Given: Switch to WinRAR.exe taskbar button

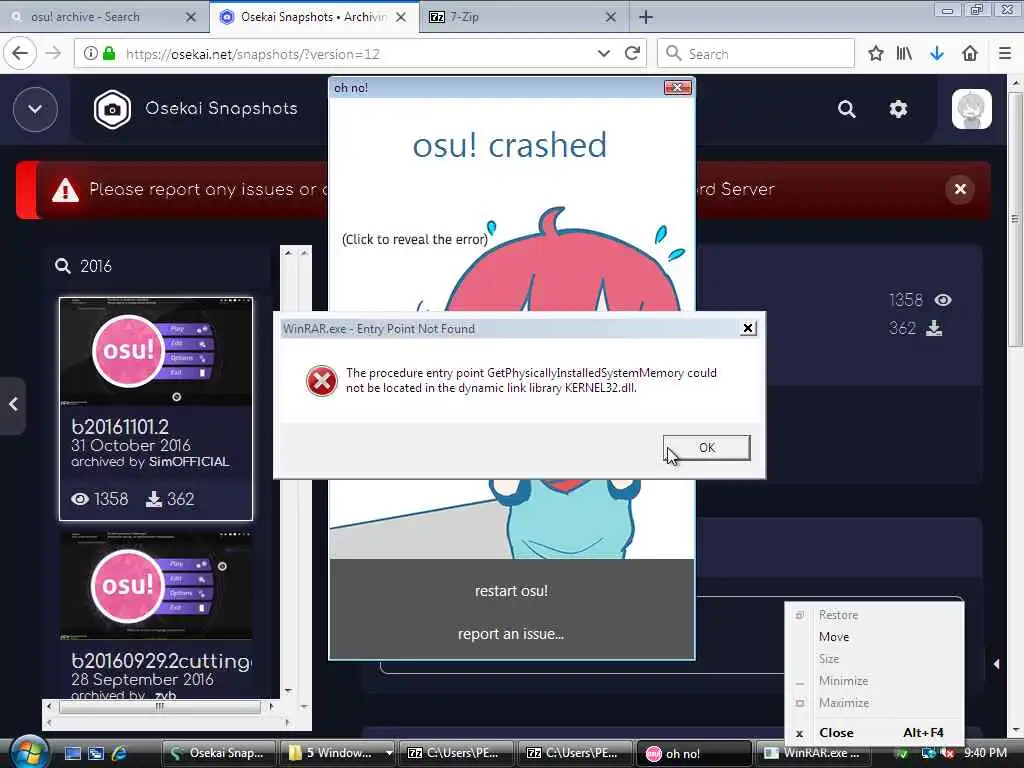Looking at the screenshot, I should point(813,753).
